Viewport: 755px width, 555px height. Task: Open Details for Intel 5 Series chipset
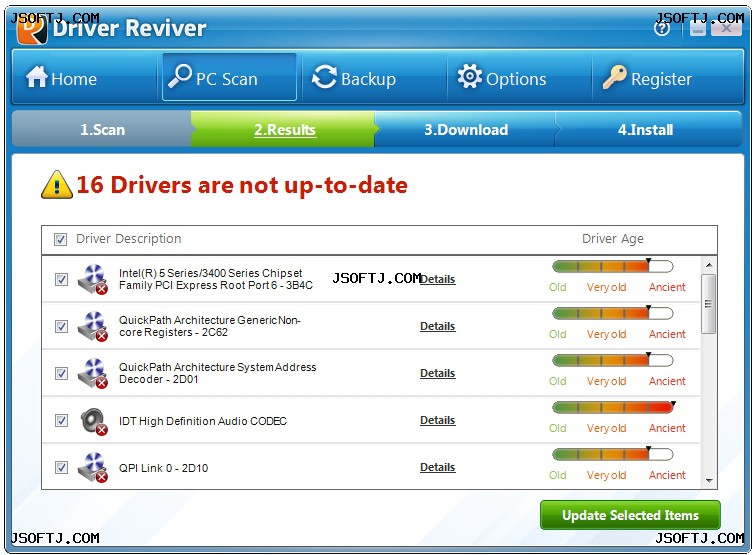437,279
